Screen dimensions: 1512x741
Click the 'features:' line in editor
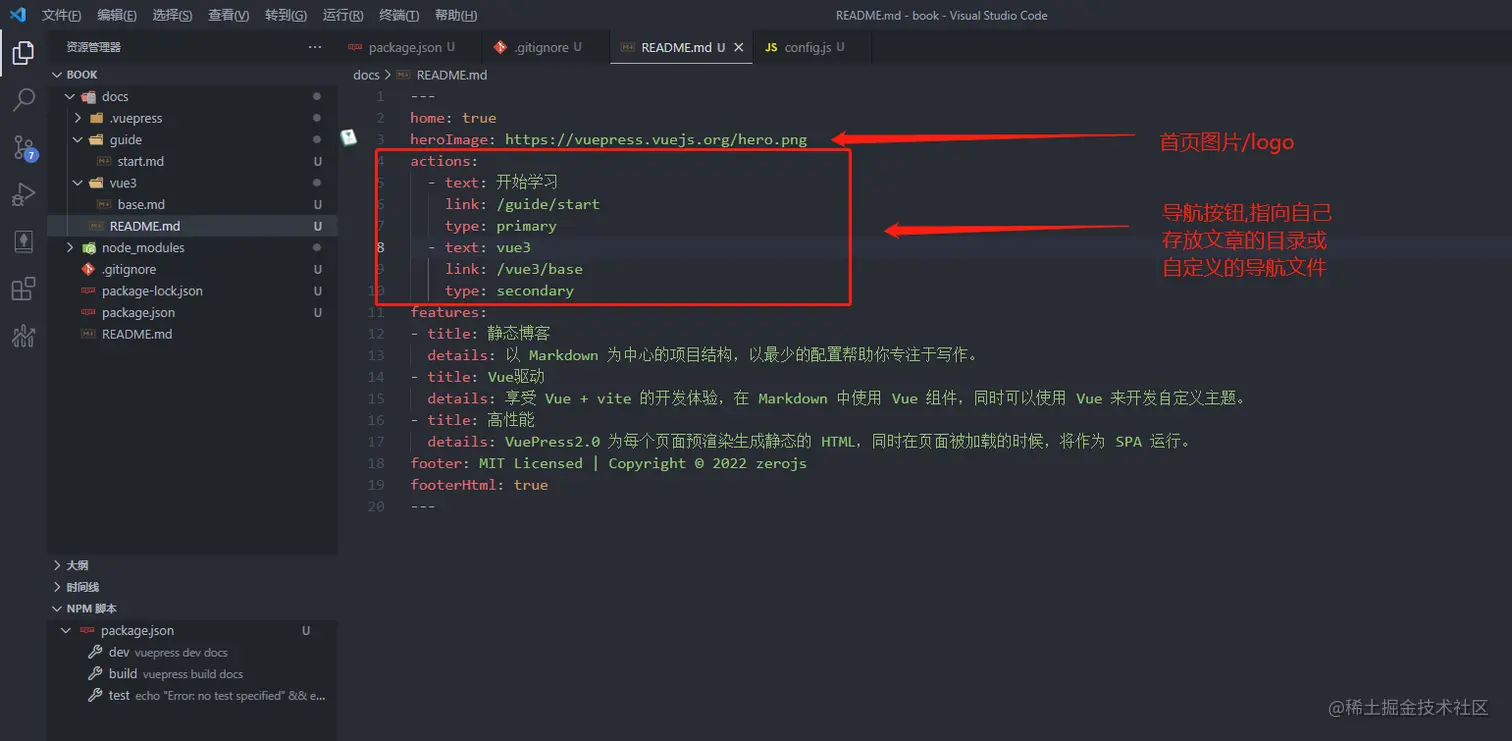pos(448,313)
